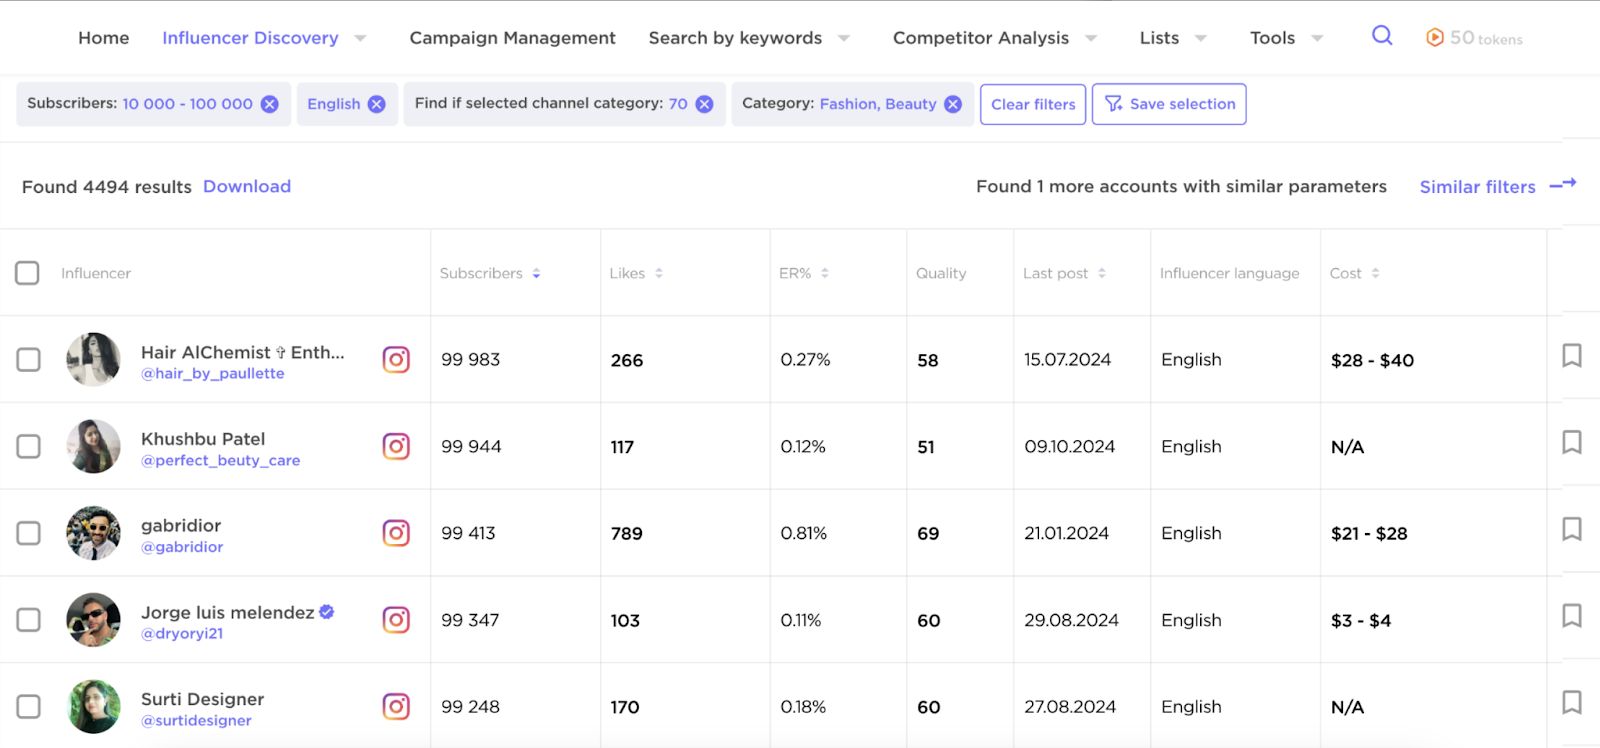The image size is (1600, 748).
Task: Open the Tools menu
Action: point(1272,38)
